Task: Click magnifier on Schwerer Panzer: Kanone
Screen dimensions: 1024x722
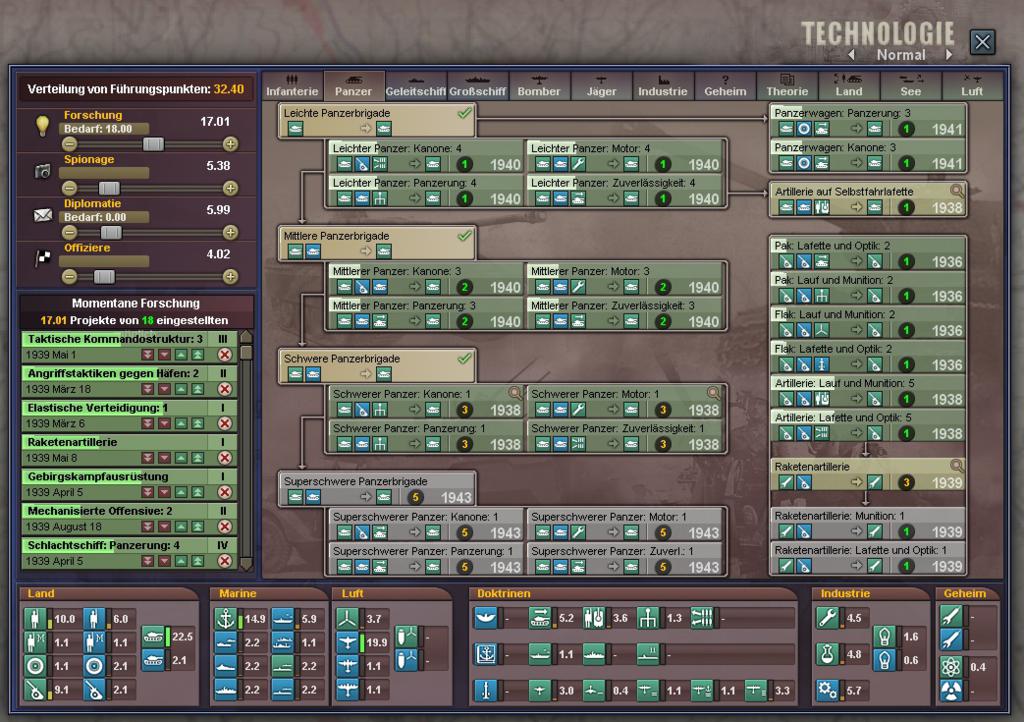Action: pyautogui.click(x=515, y=393)
